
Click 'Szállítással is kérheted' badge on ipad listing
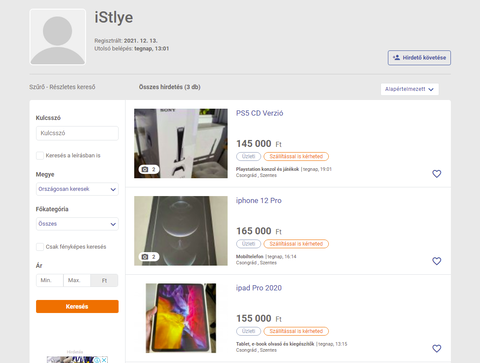click(296, 331)
